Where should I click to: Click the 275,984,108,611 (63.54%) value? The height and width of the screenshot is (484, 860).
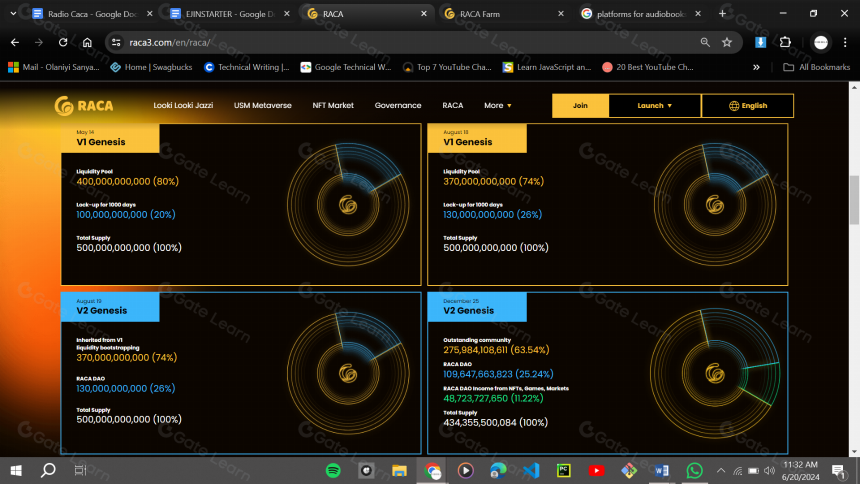(x=496, y=350)
